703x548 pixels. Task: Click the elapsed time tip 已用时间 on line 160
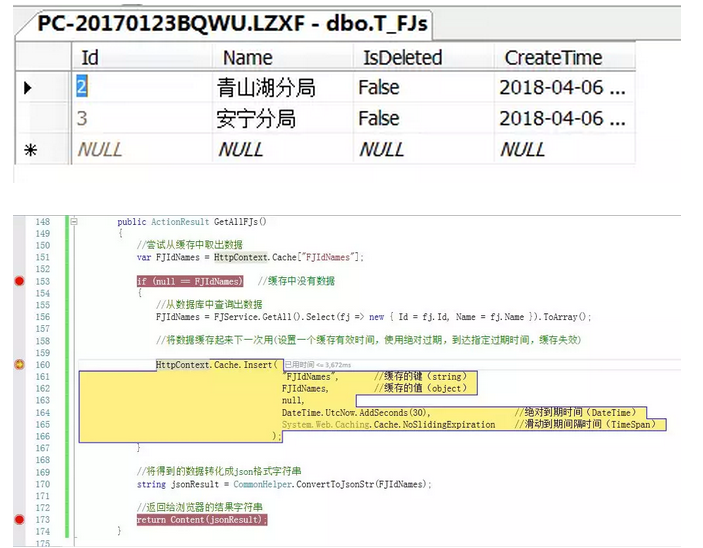coord(318,365)
